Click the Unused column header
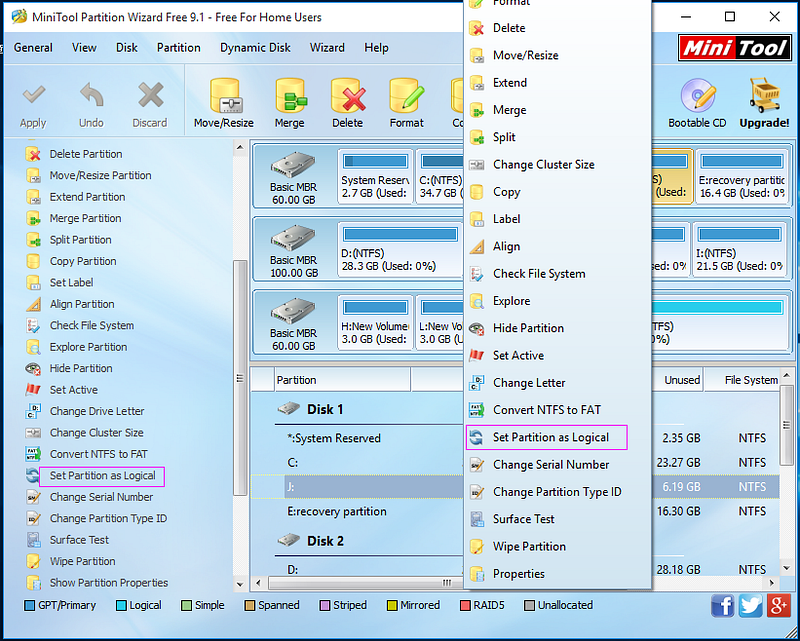This screenshot has width=800, height=641. (x=677, y=380)
